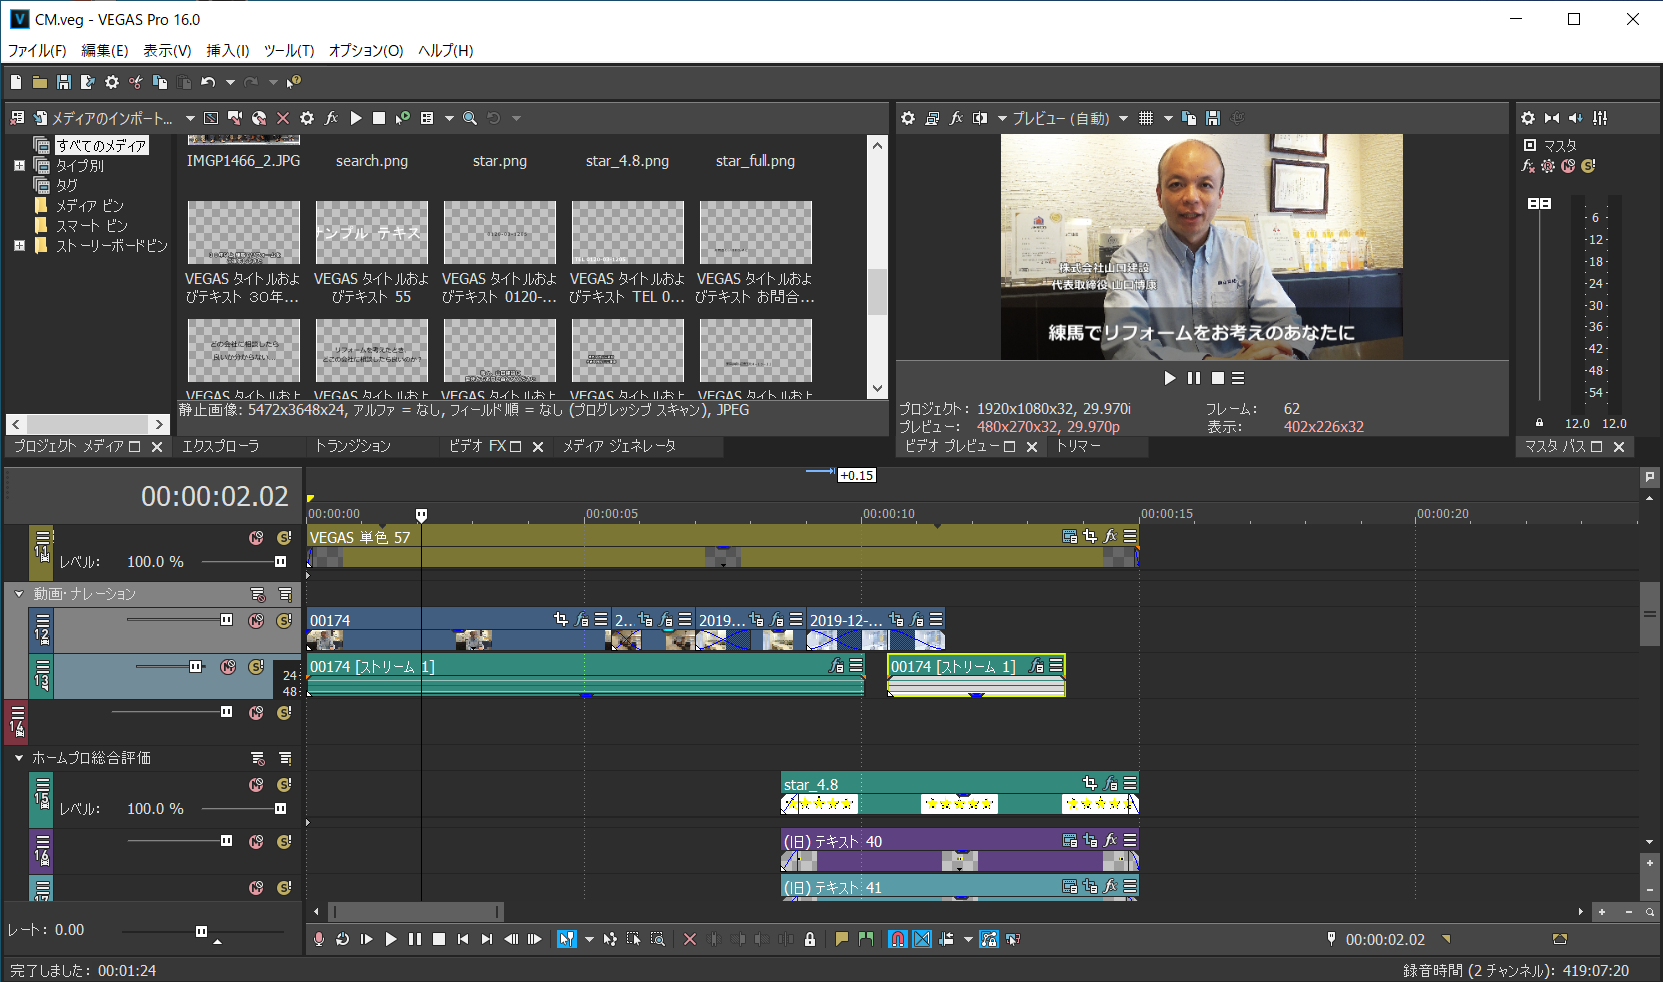The height and width of the screenshot is (982, 1663).
Task: Open the オプション(O) menu
Action: 366,50
